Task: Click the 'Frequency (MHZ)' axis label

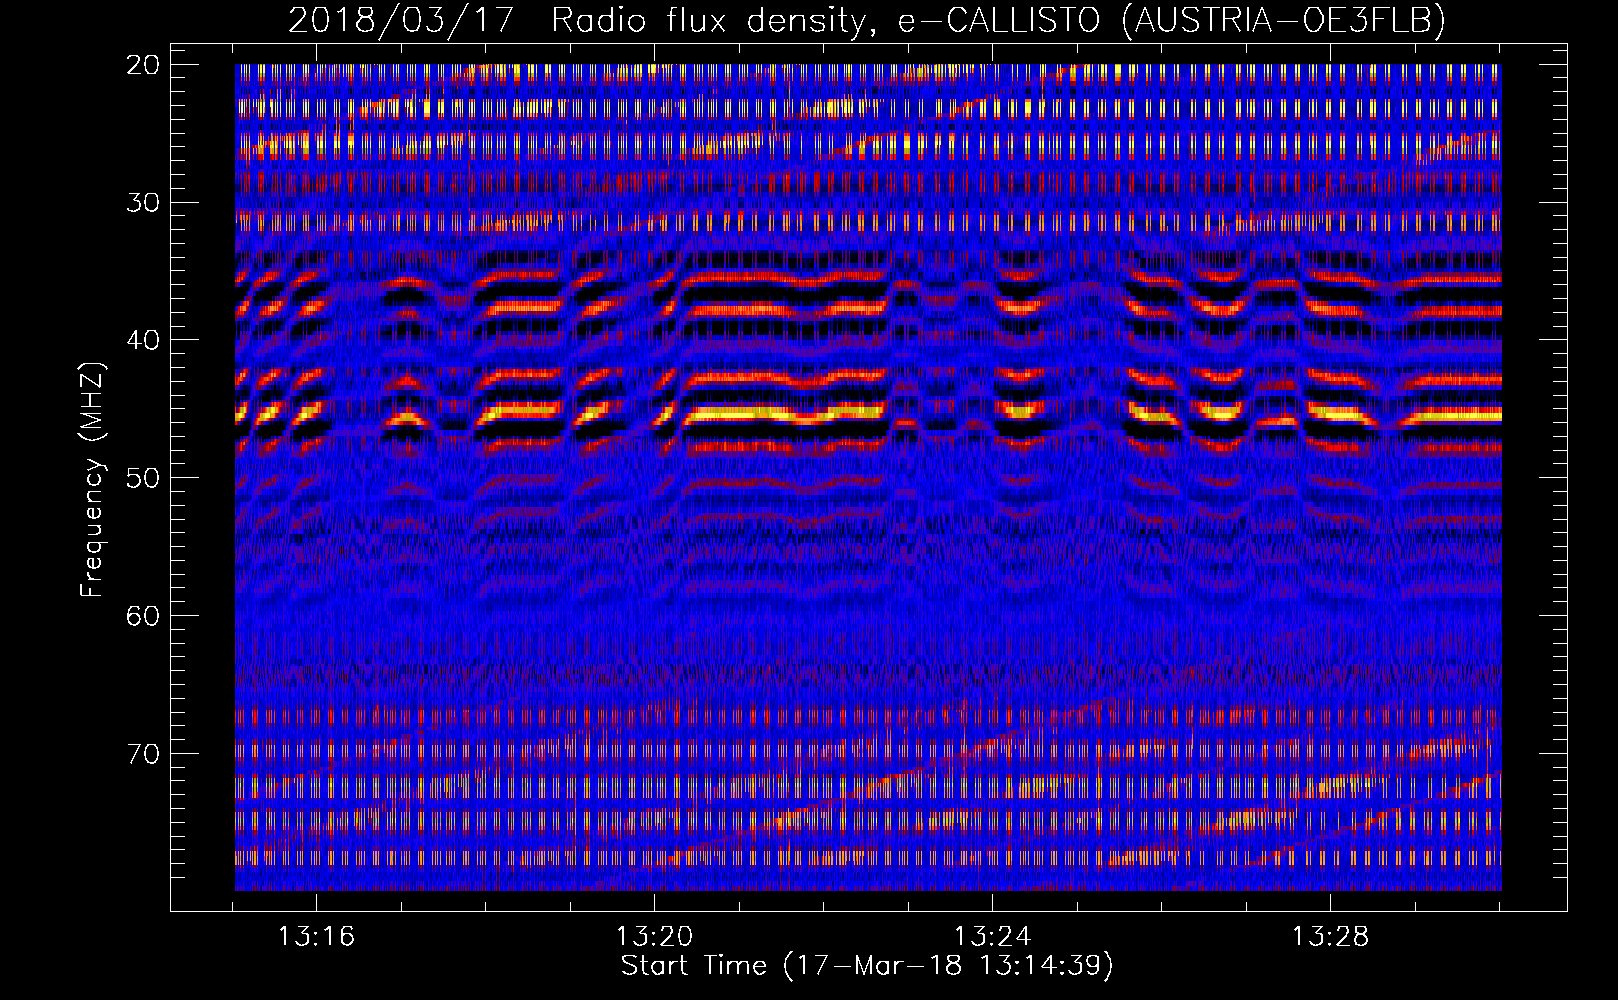Action: 92,479
